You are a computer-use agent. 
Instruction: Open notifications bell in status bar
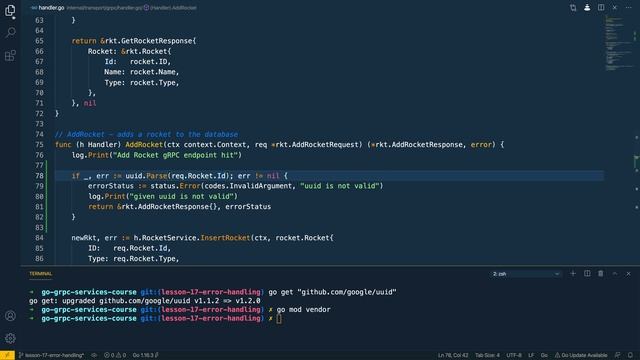pyautogui.click(x=630, y=355)
